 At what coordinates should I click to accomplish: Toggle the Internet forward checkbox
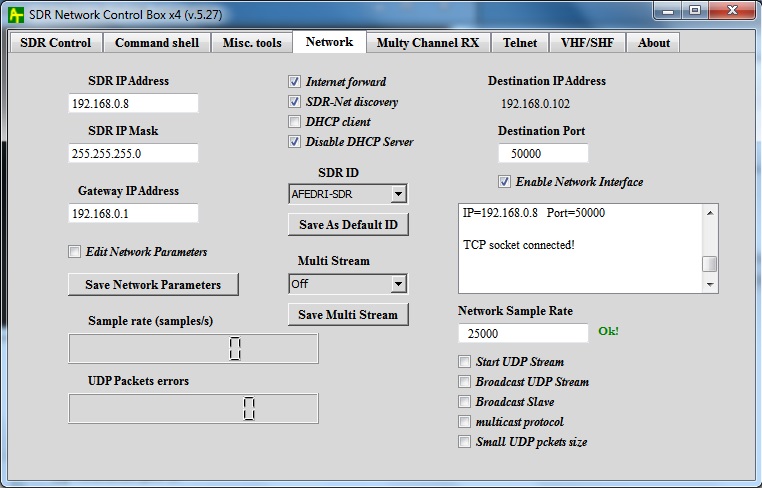coord(295,82)
